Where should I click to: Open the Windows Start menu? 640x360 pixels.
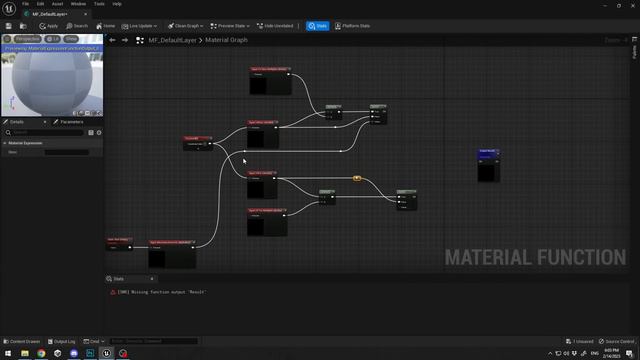point(8,353)
